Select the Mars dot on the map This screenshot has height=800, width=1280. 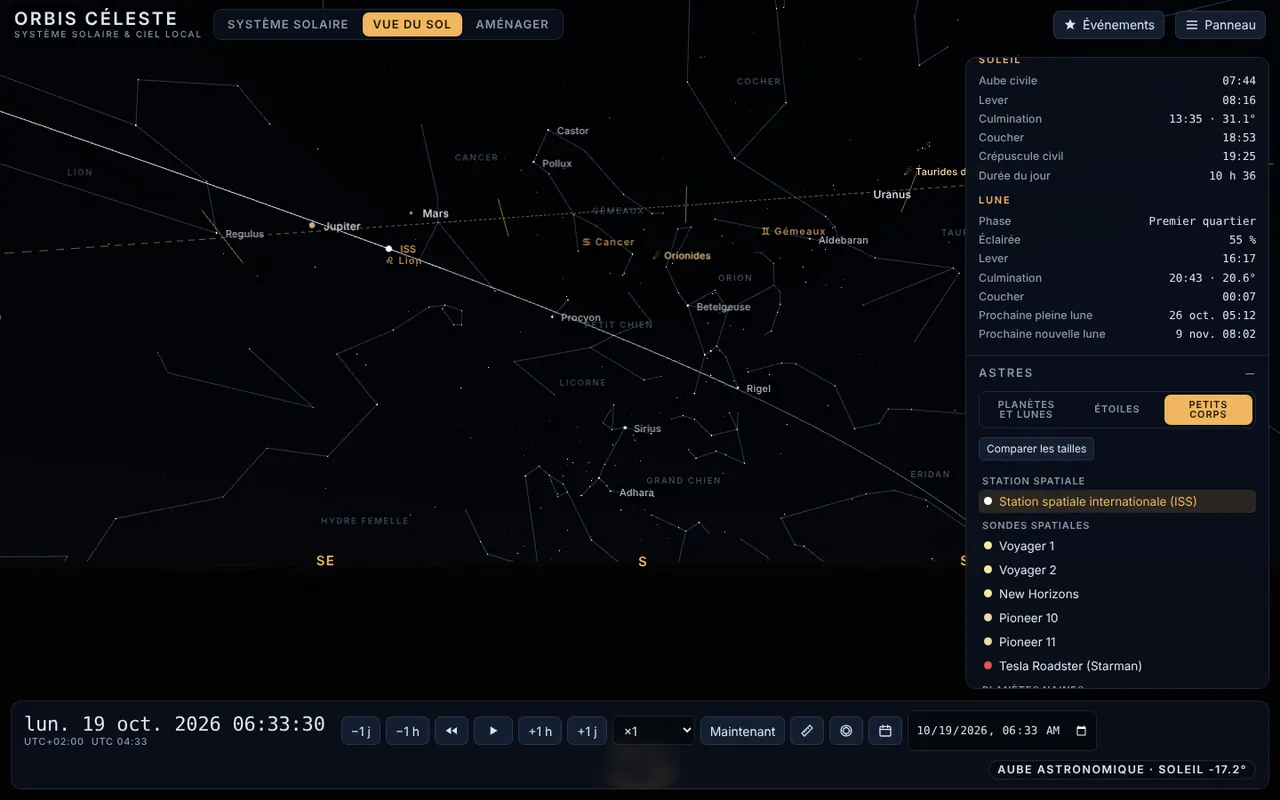click(x=411, y=213)
